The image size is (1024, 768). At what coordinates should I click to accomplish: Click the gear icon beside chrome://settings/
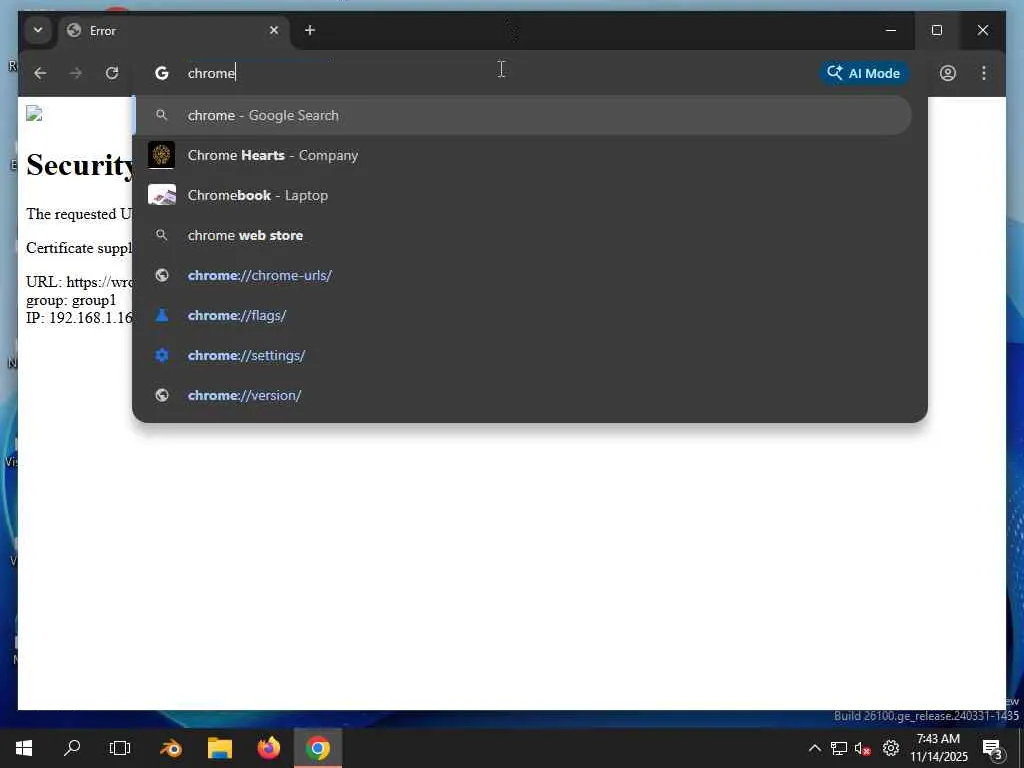click(x=162, y=355)
